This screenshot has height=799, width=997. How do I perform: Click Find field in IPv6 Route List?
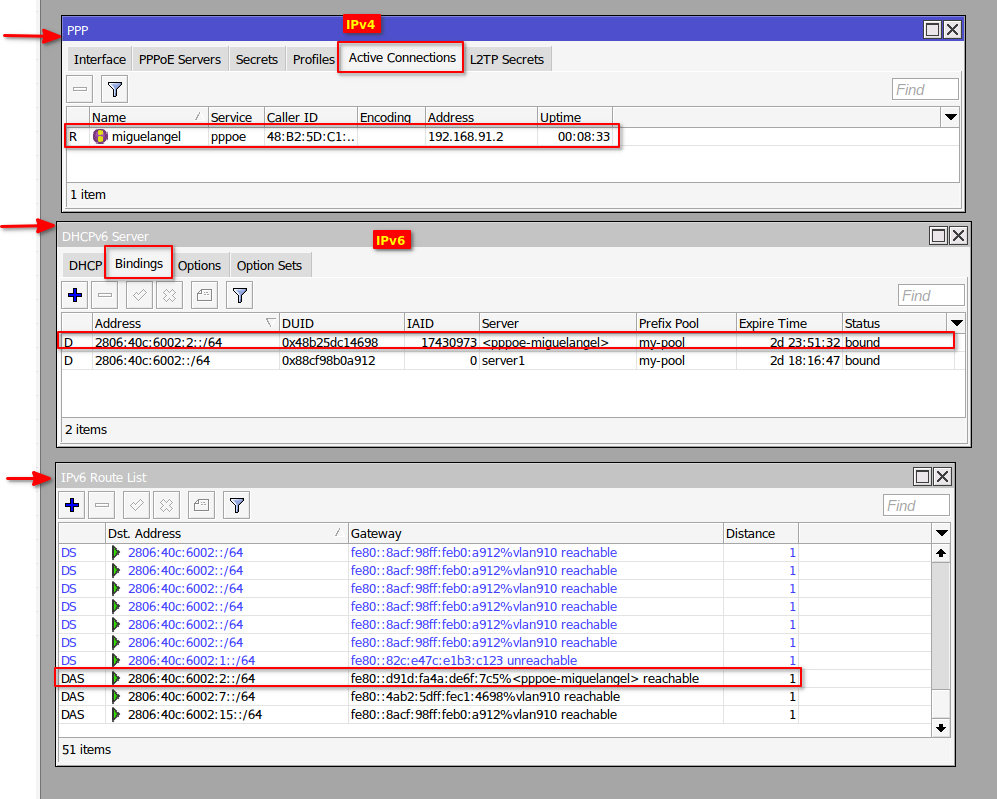[916, 505]
